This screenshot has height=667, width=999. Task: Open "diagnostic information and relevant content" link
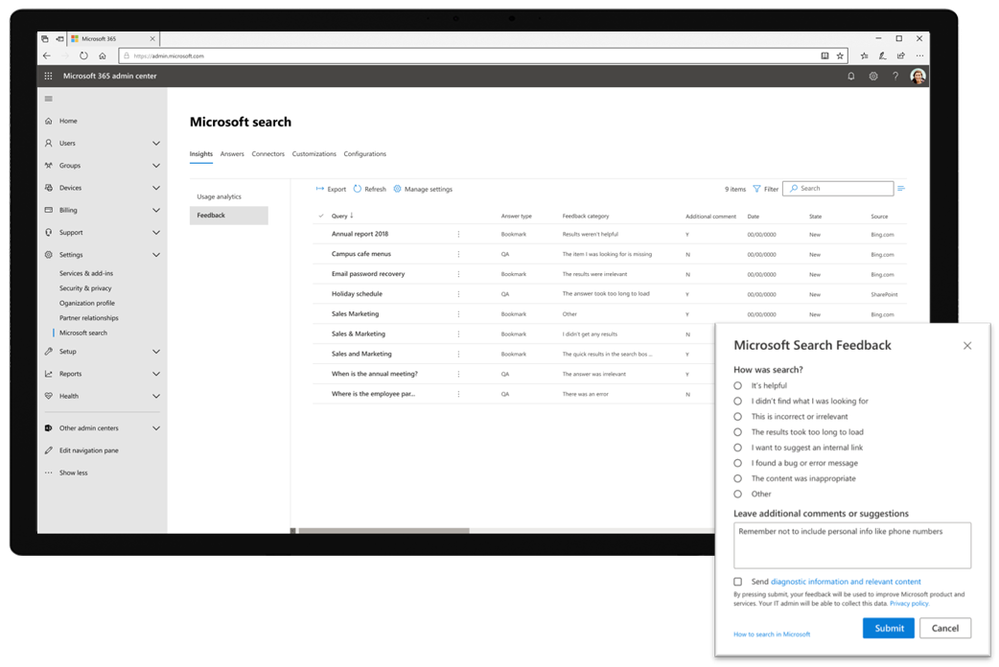point(845,582)
